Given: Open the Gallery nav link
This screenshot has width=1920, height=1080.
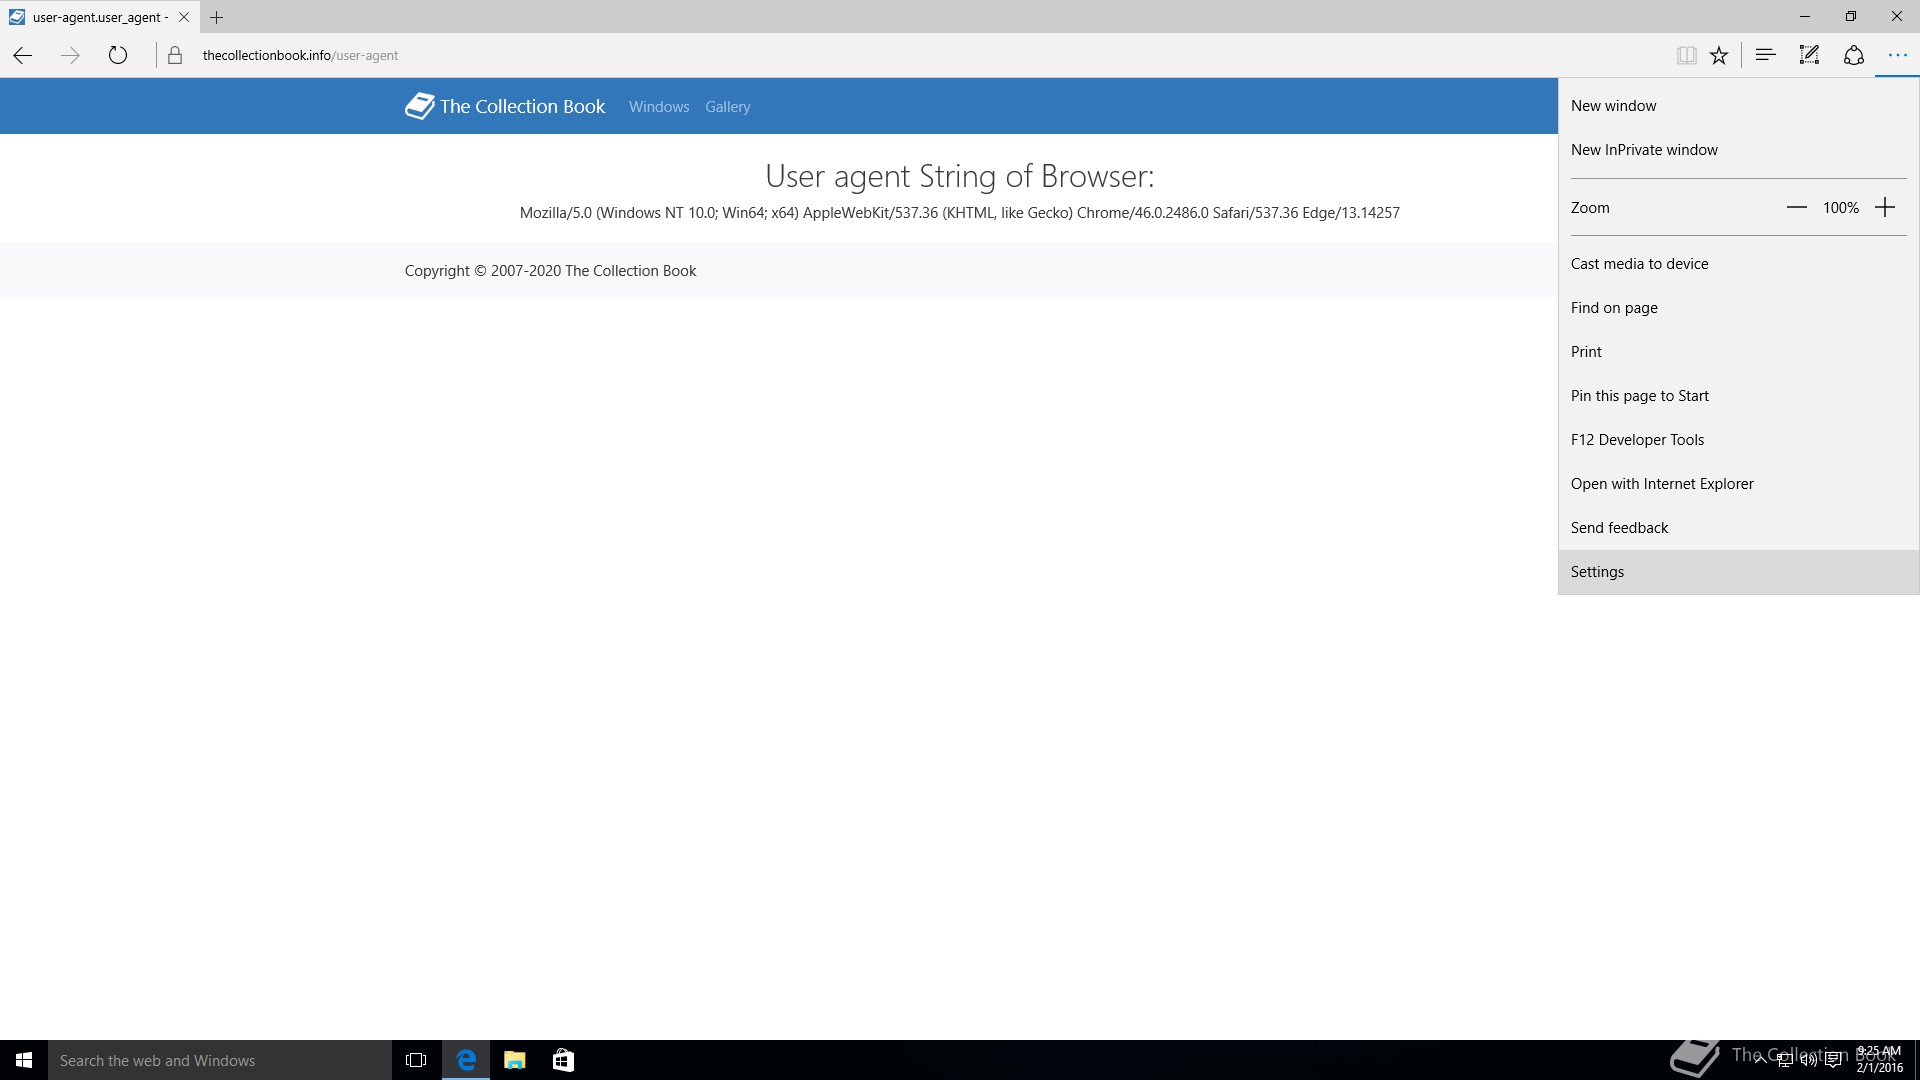Looking at the screenshot, I should [727, 107].
